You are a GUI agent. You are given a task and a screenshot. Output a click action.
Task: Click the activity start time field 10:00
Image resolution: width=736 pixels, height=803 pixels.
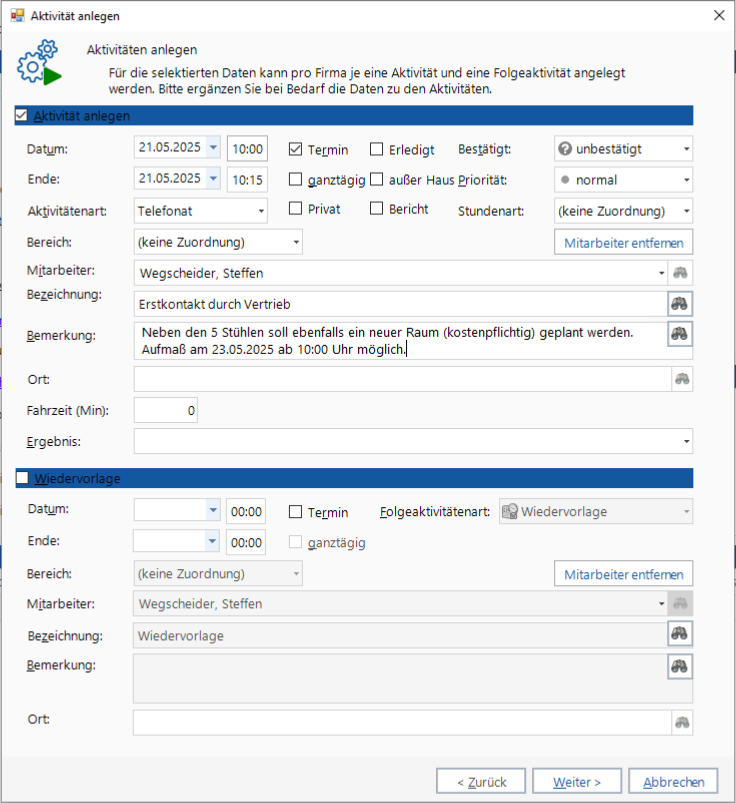247,149
